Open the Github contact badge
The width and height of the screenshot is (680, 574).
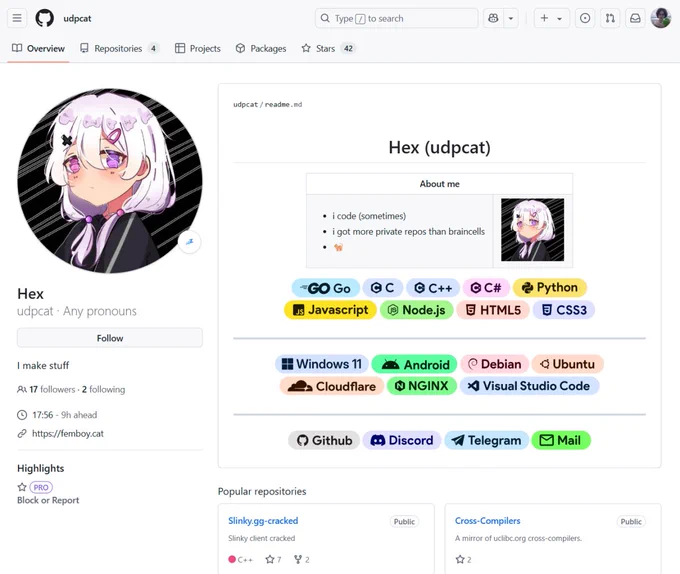tap(324, 440)
